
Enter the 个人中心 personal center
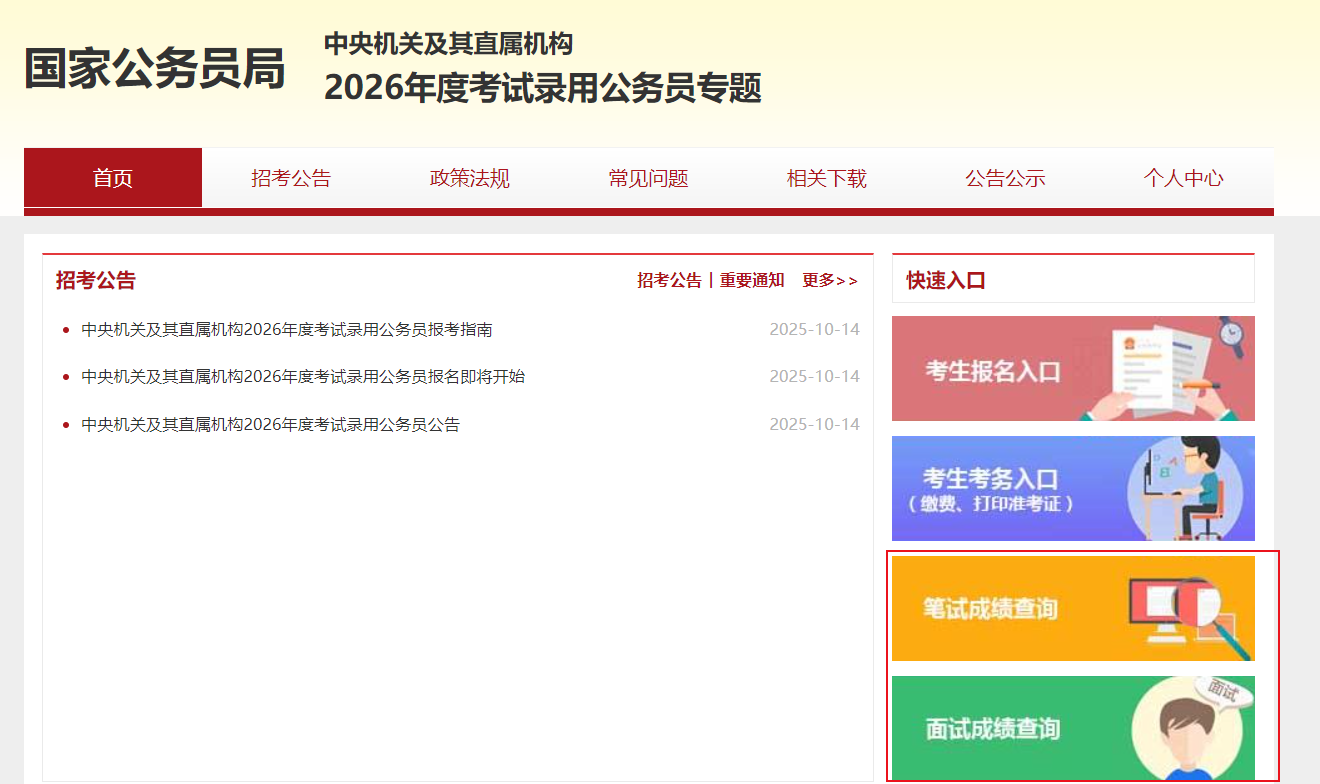coord(1183,177)
